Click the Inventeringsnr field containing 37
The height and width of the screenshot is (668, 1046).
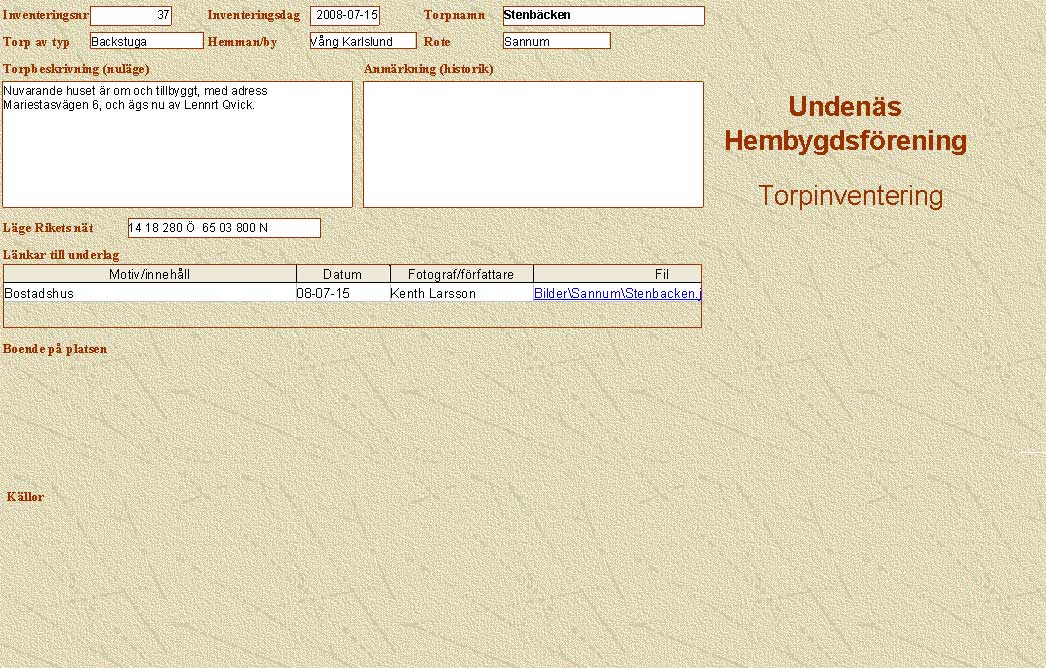(131, 16)
